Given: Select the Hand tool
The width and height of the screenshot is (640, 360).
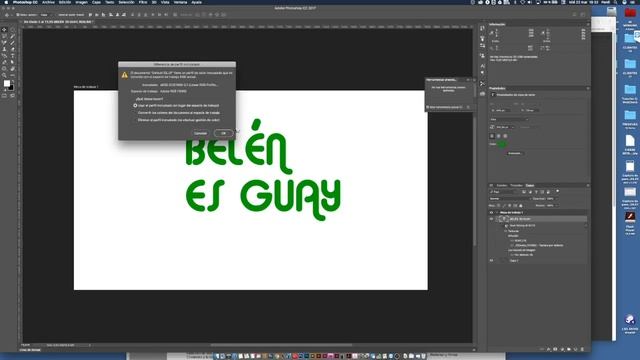Looking at the screenshot, I should (x=12, y=69).
